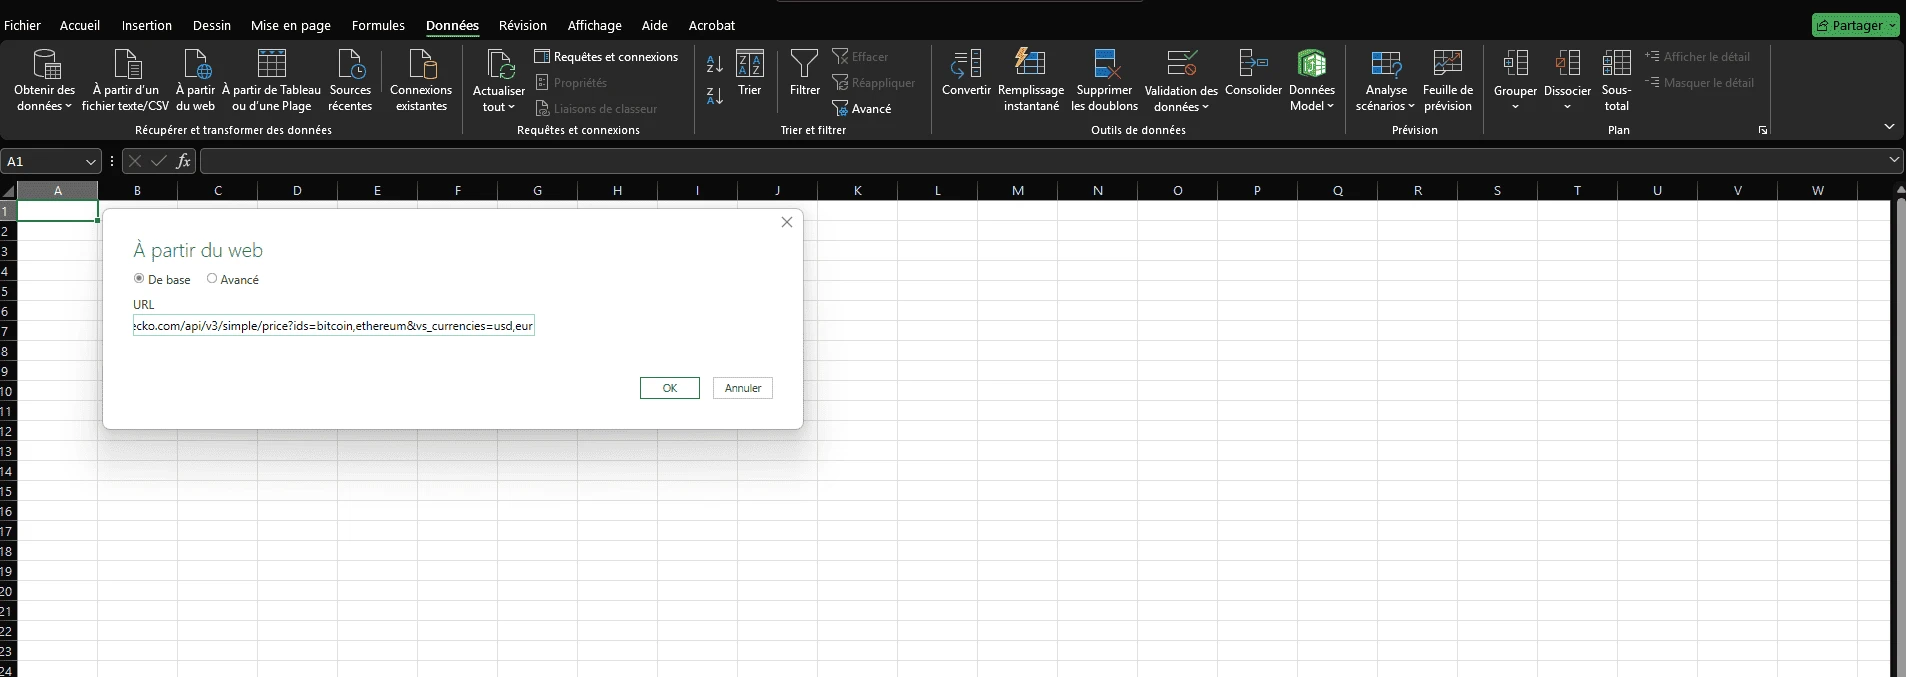
Task: Click the À partir du web icon
Action: (196, 65)
